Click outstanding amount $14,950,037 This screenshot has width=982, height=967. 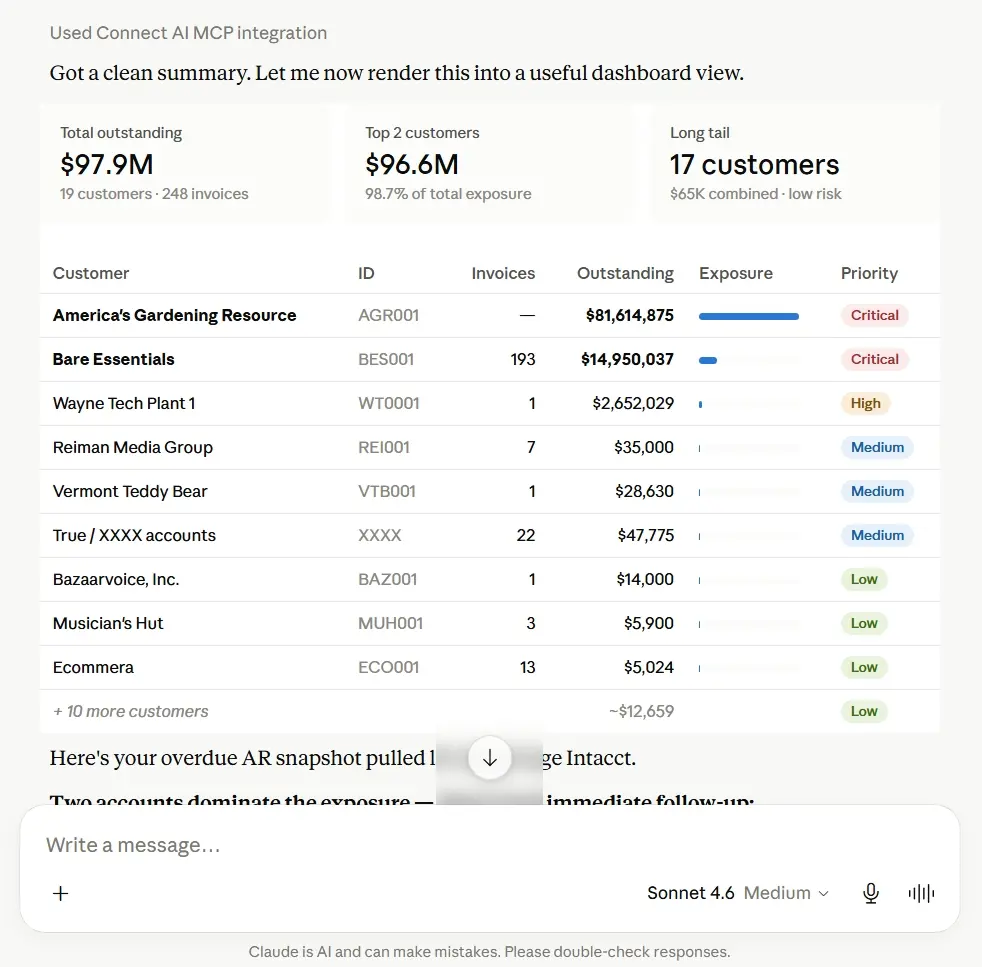pos(627,359)
